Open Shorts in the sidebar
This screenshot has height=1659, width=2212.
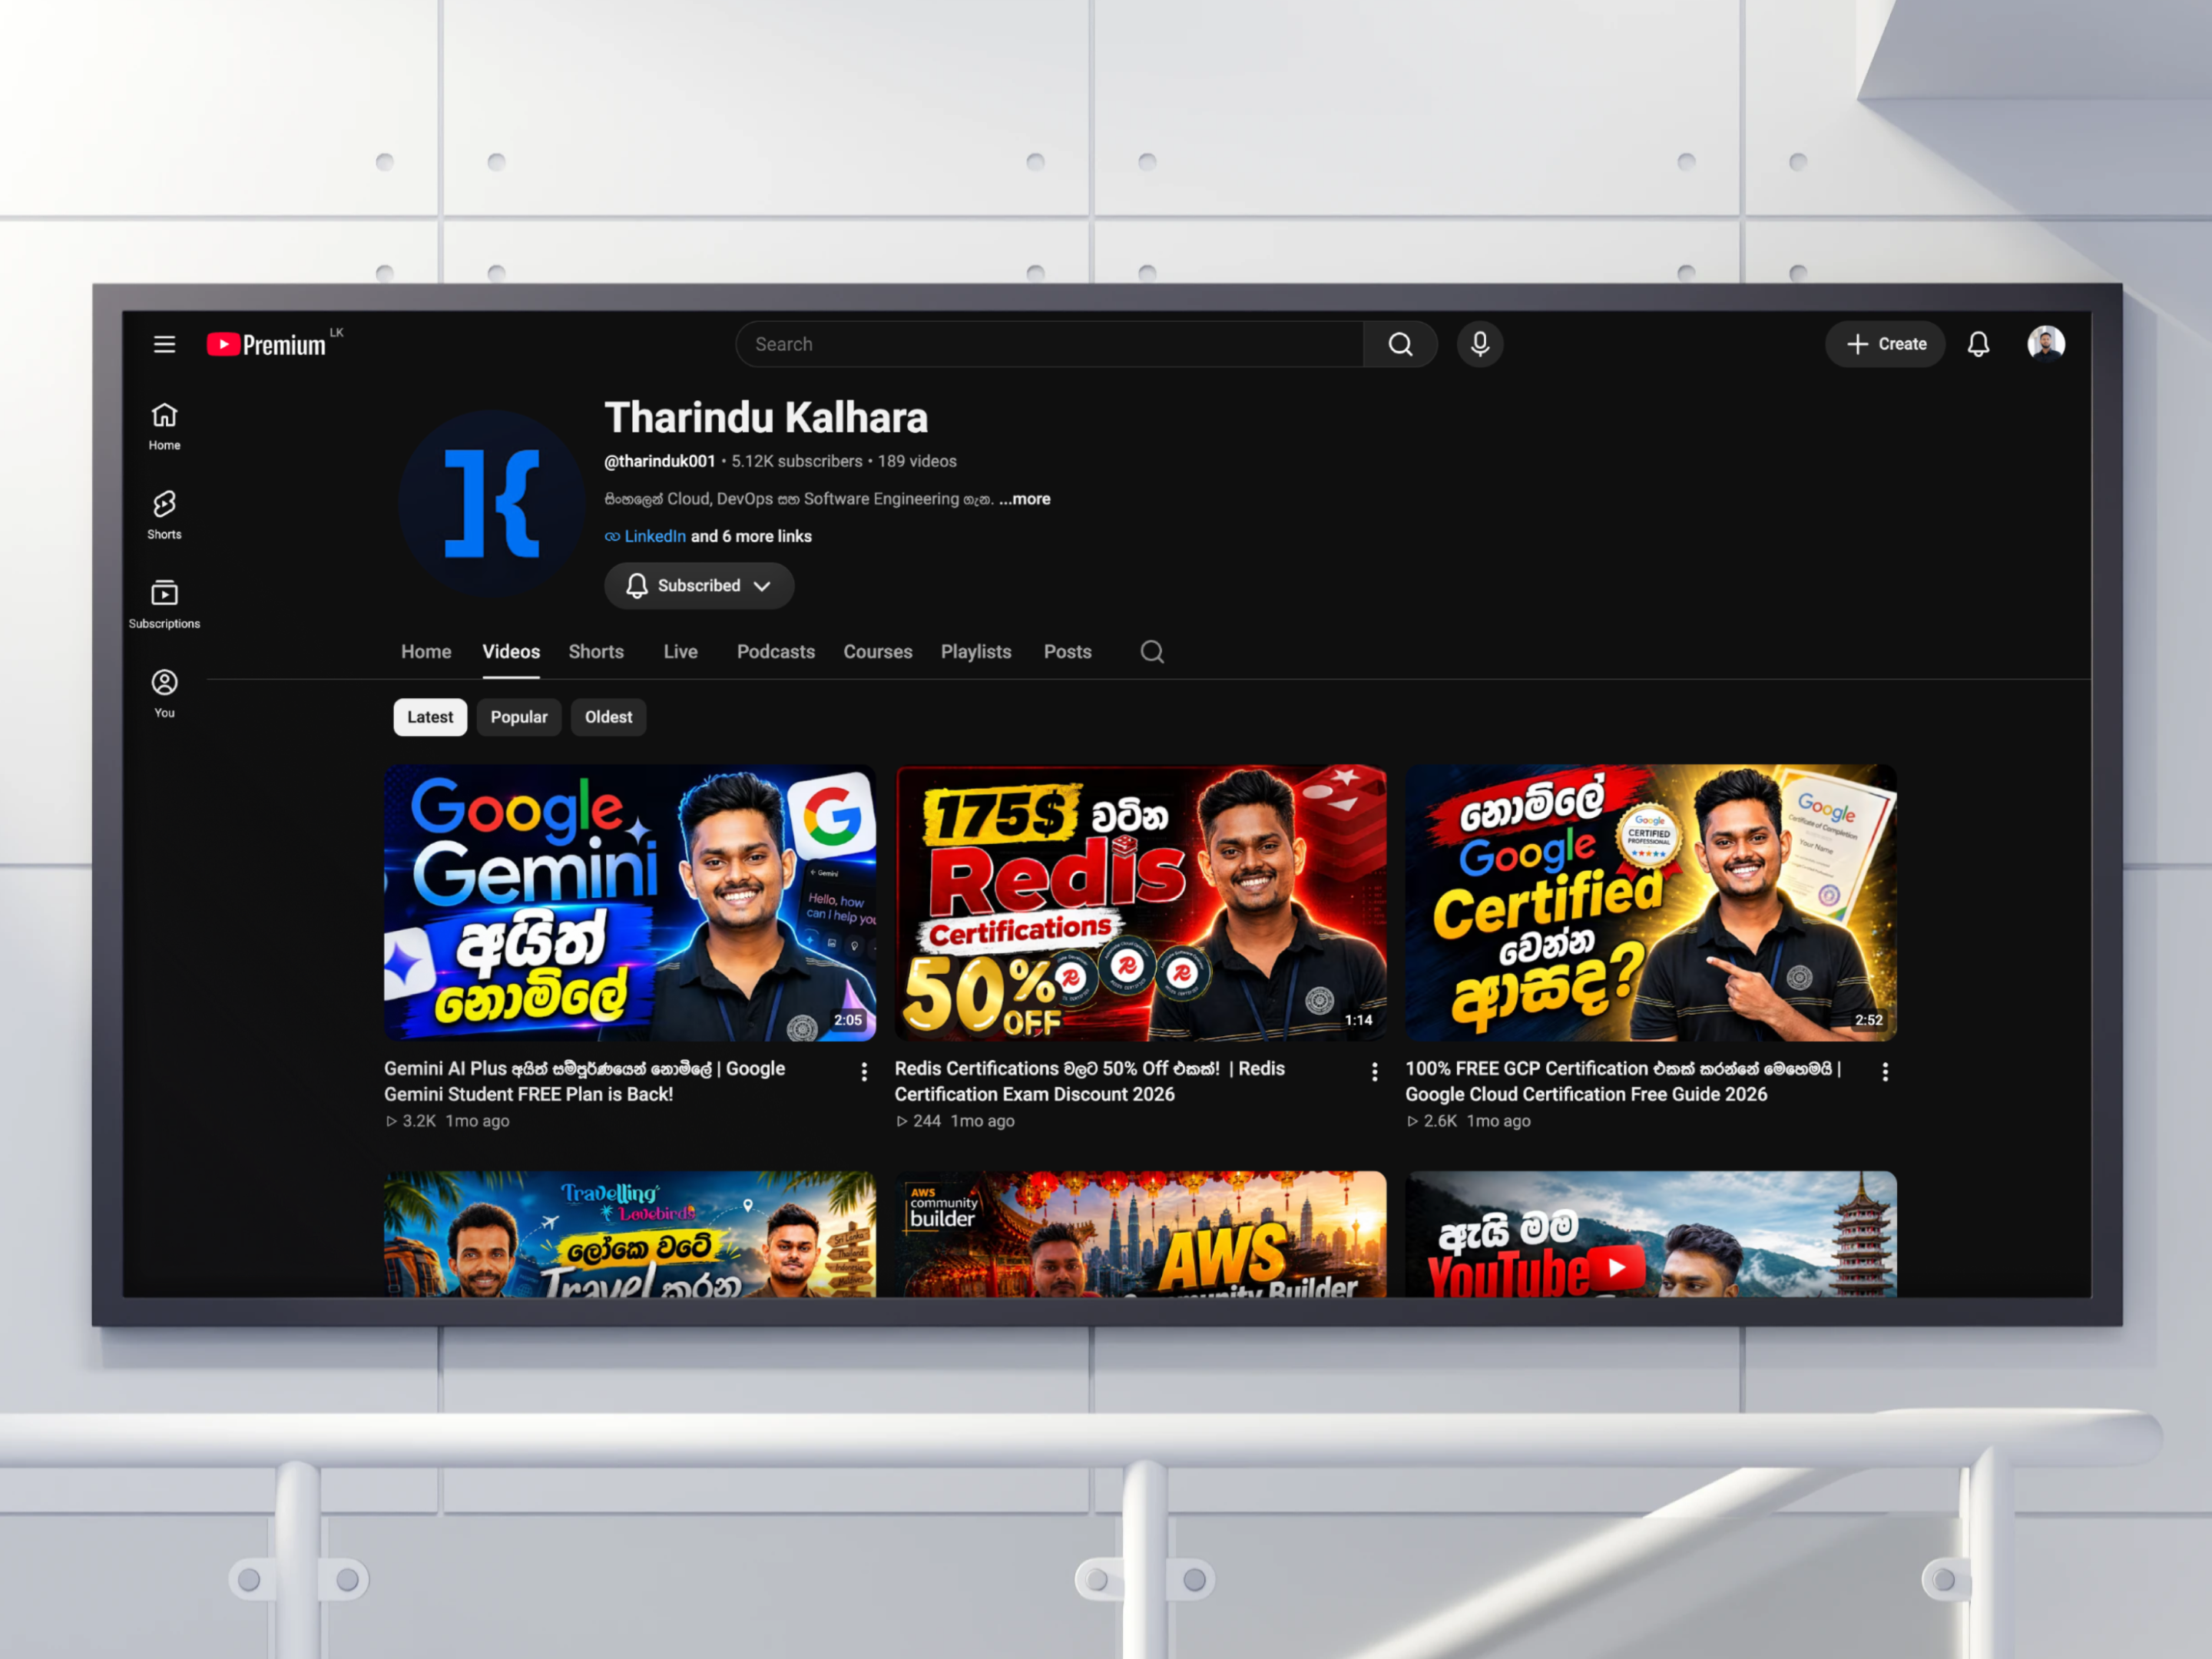164,515
